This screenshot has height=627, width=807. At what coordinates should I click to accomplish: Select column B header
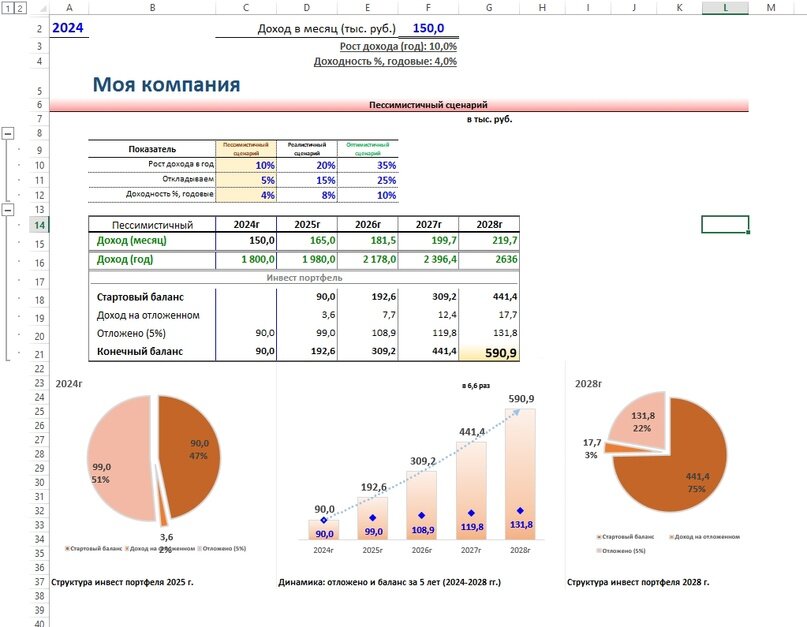(152, 7)
